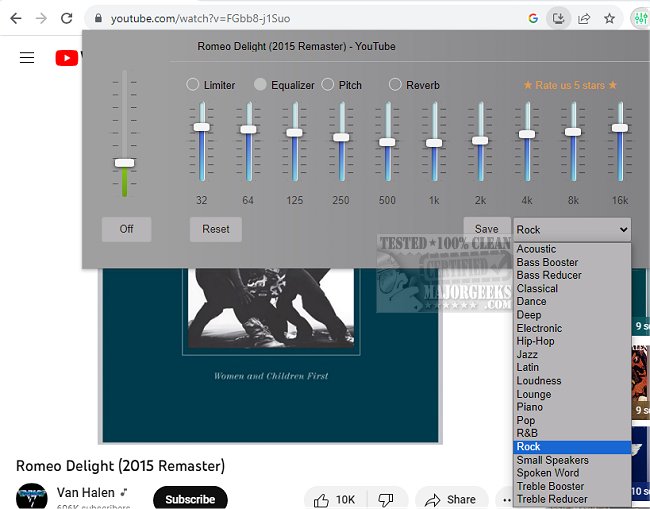Click the 32 Hz band slider handle

pos(202,127)
